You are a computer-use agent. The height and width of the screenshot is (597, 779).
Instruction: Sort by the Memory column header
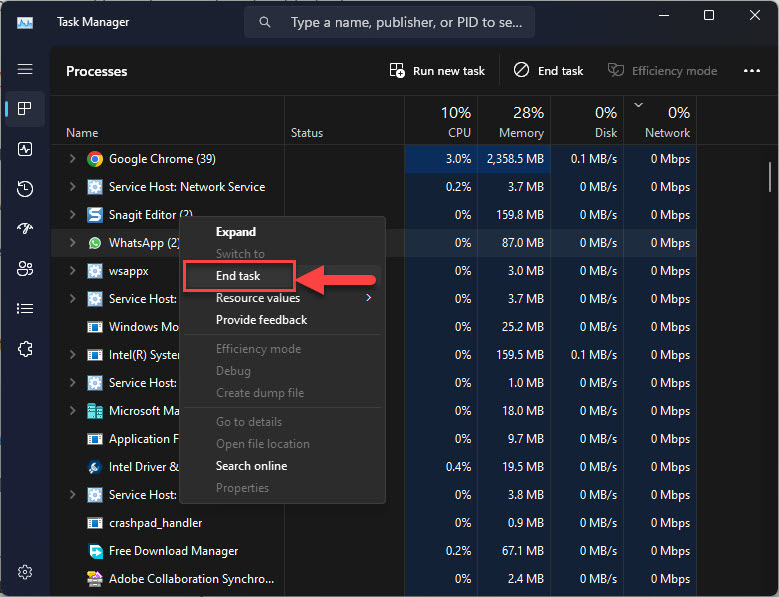[x=514, y=121]
